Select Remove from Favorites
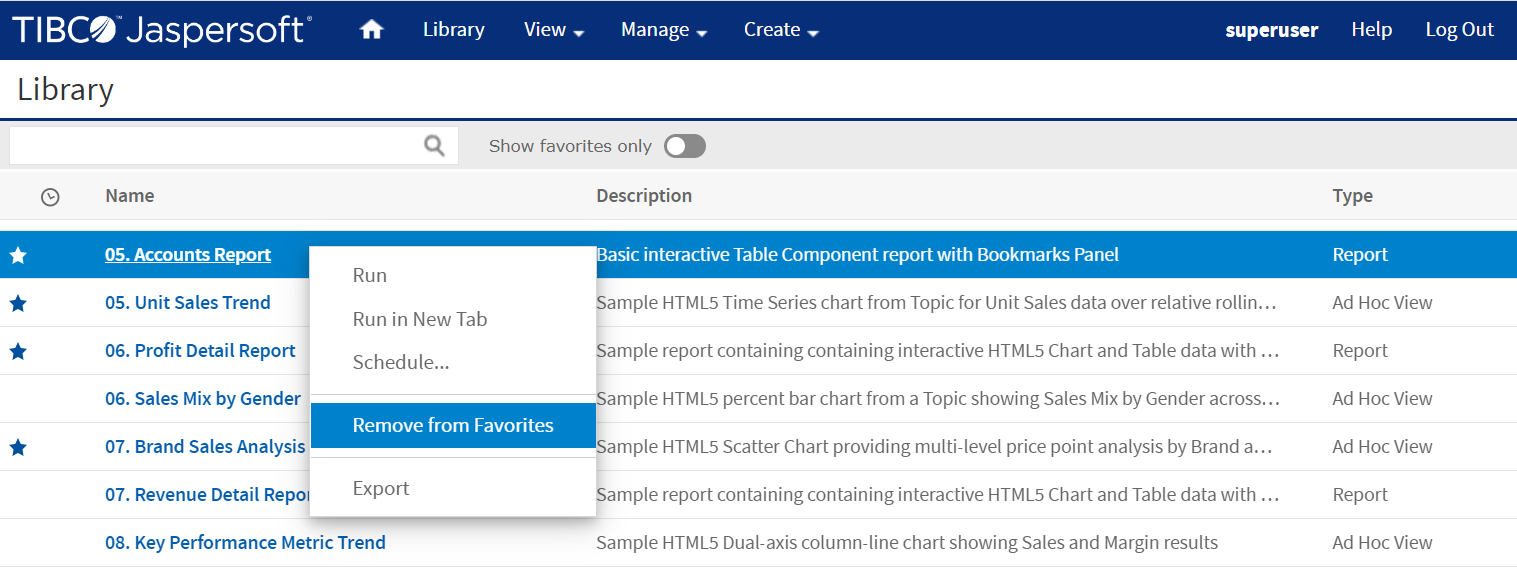 (453, 425)
